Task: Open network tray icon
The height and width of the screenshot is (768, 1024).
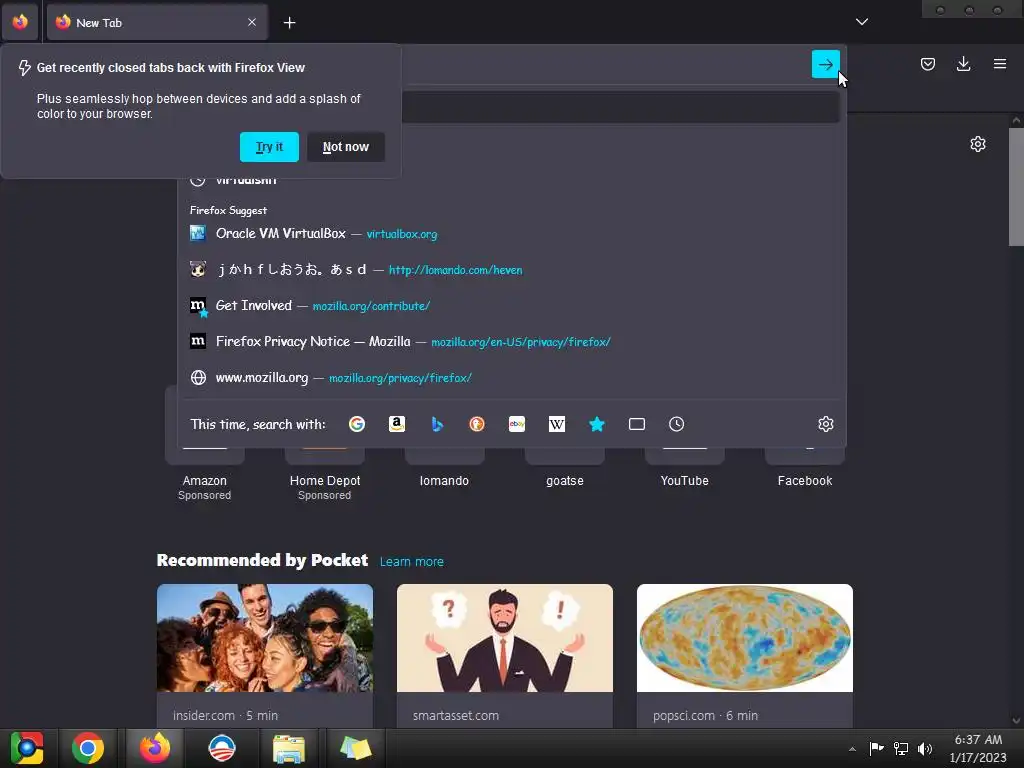Action: pyautogui.click(x=901, y=748)
